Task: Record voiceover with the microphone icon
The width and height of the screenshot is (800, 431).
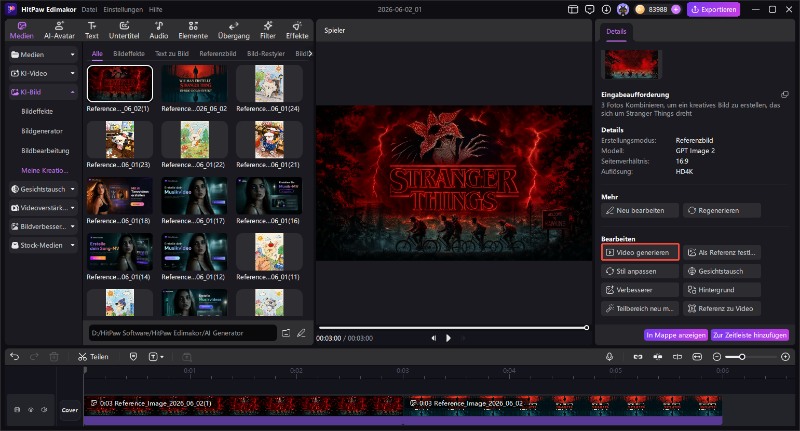Action: (609, 357)
